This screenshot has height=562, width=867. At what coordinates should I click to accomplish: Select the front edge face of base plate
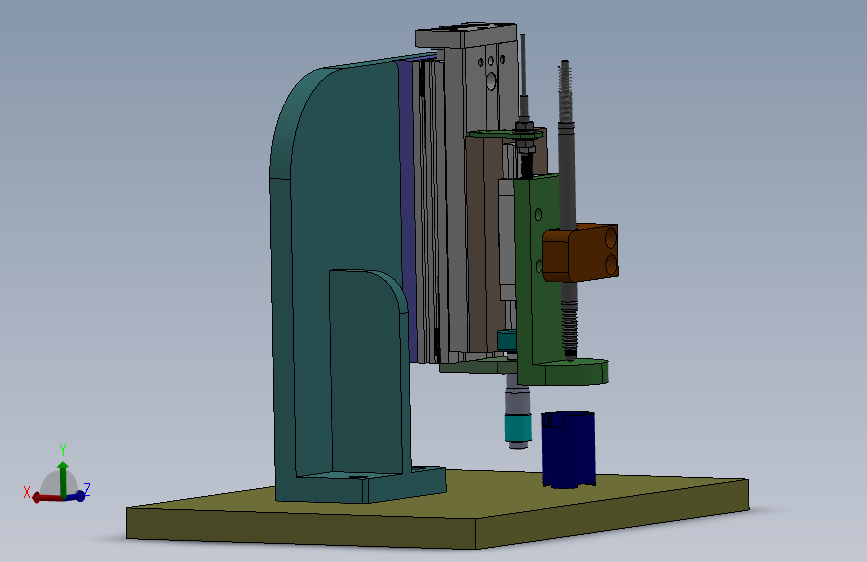coord(301,525)
